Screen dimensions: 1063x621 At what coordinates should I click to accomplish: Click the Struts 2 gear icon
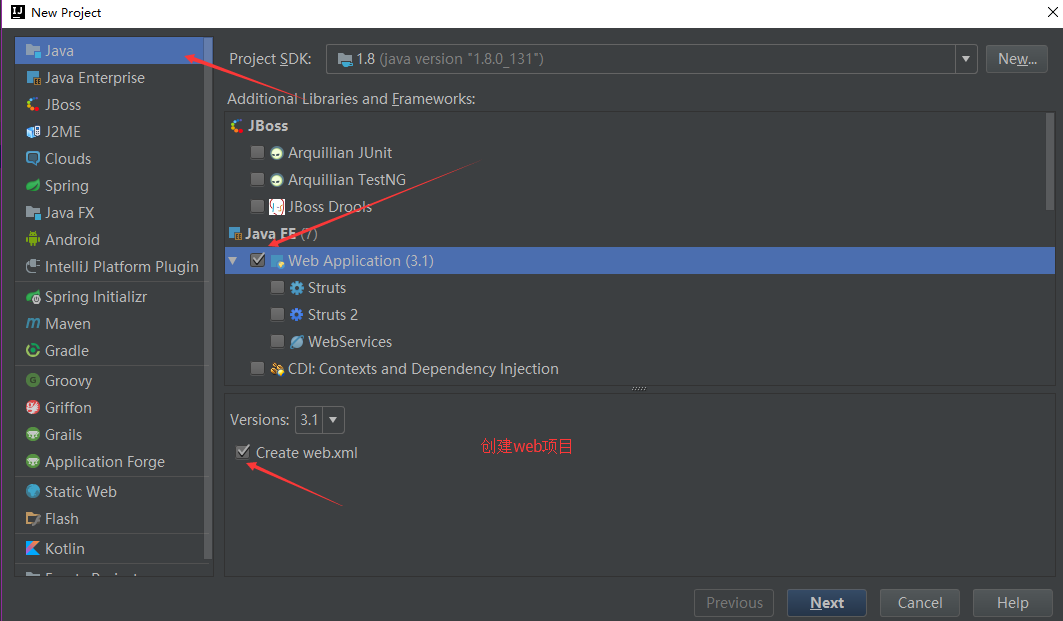pos(296,315)
